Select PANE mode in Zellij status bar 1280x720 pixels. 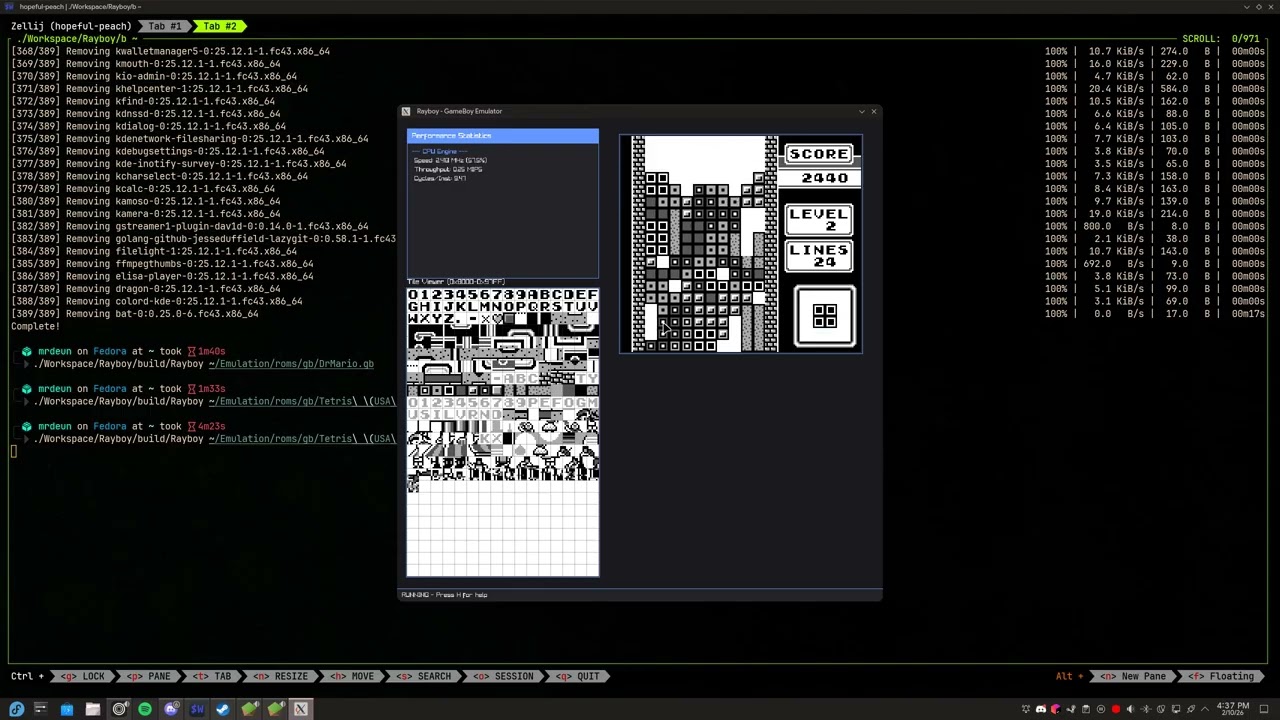pyautogui.click(x=150, y=676)
